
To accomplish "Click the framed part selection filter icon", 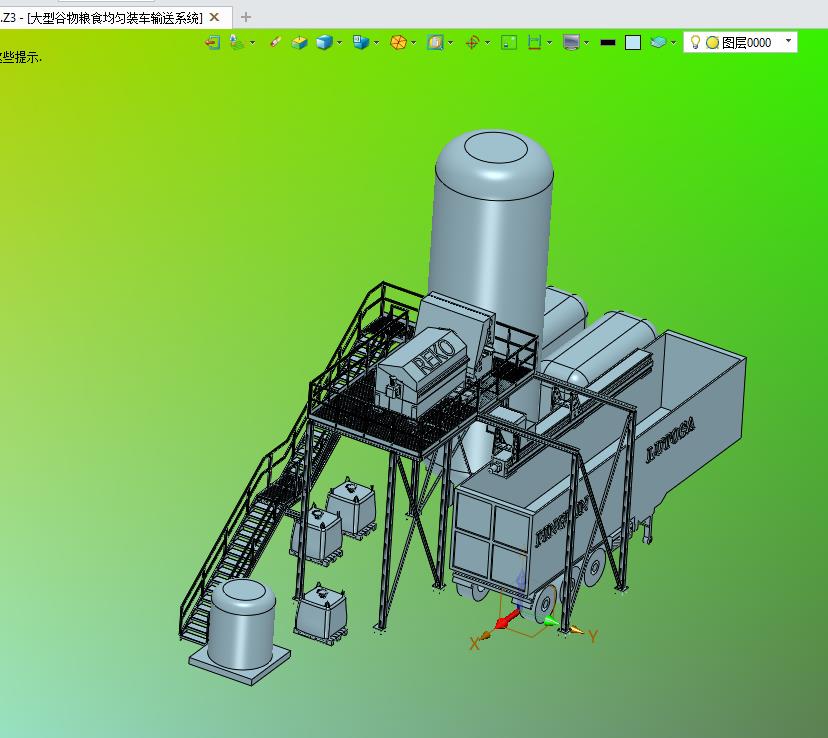I will click(435, 42).
